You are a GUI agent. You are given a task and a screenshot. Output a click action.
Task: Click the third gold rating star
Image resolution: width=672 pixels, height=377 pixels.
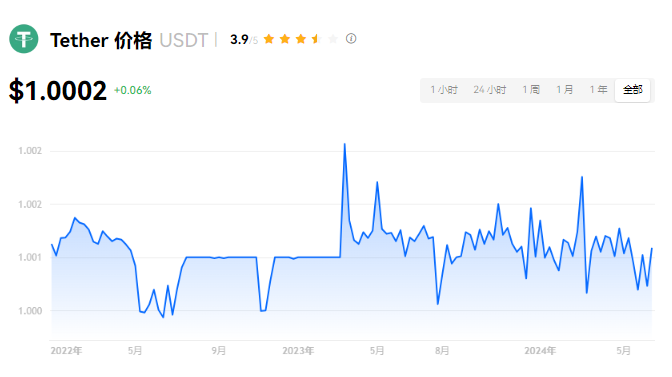301,39
